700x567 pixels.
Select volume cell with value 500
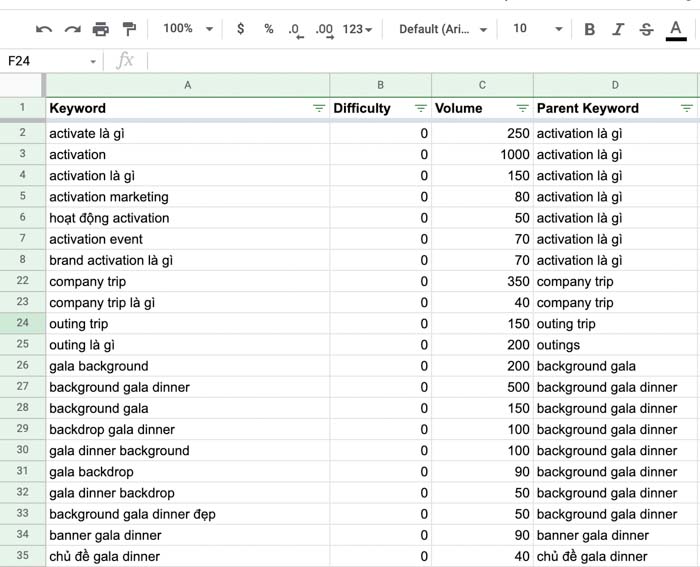click(x=482, y=387)
